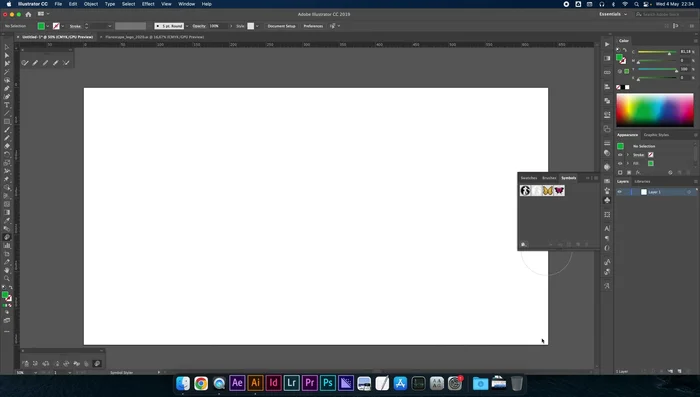Open the Effect menu

point(148,4)
